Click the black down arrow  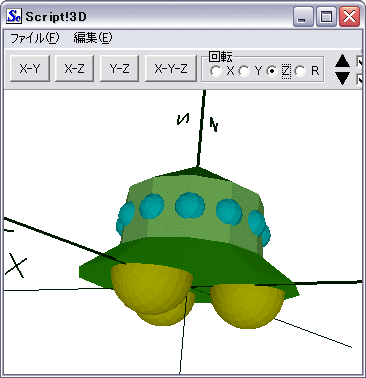(342, 78)
